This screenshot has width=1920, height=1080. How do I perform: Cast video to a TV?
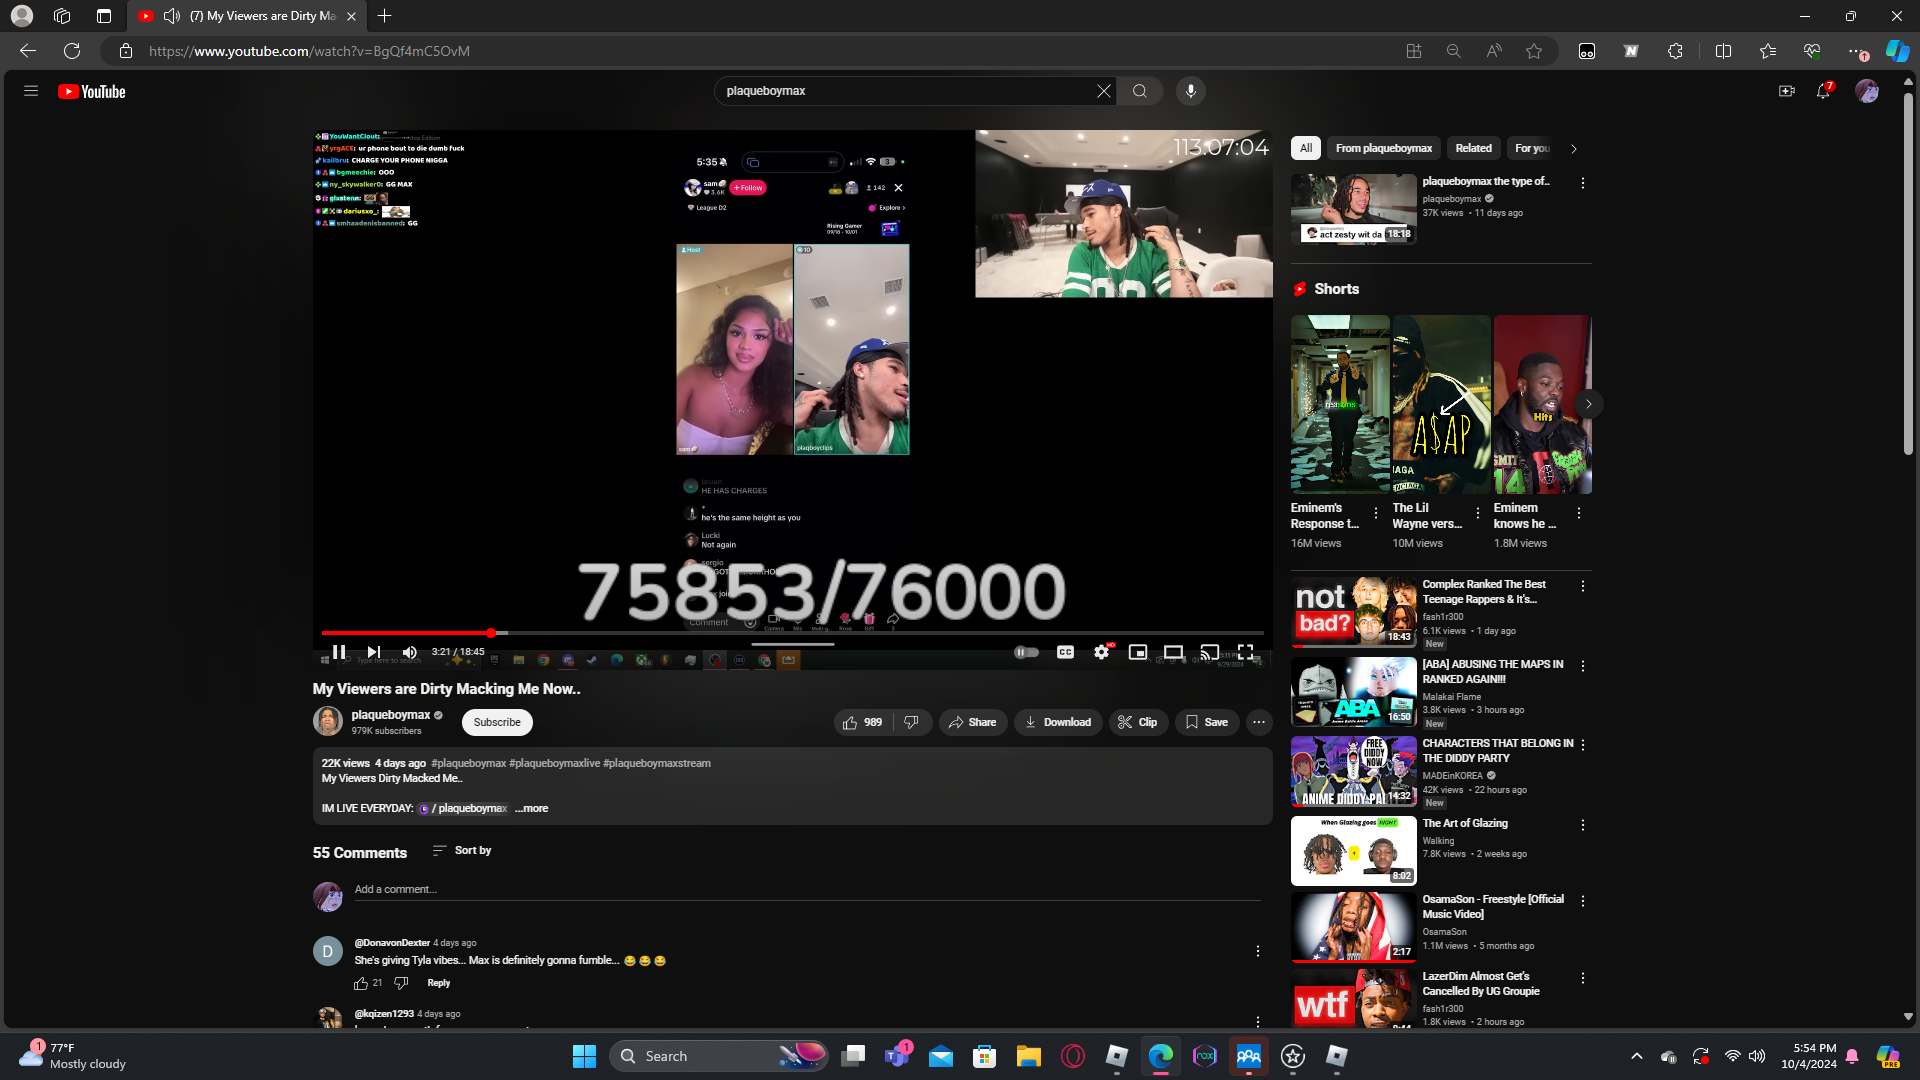pos(1209,652)
